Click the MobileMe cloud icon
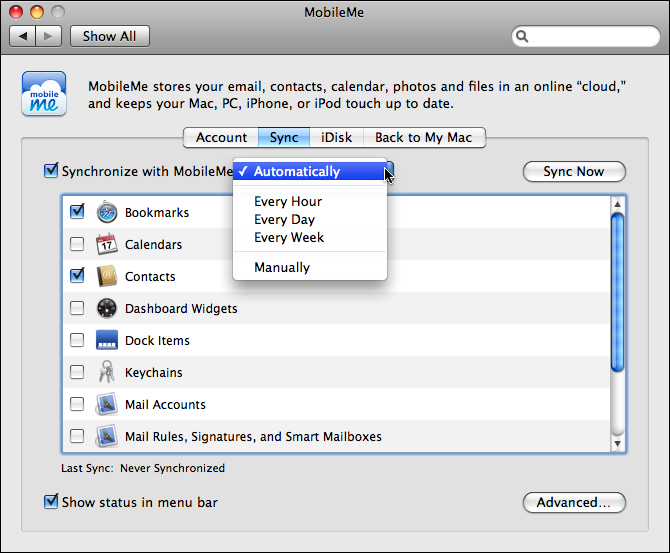This screenshot has height=553, width=670. click(x=44, y=94)
